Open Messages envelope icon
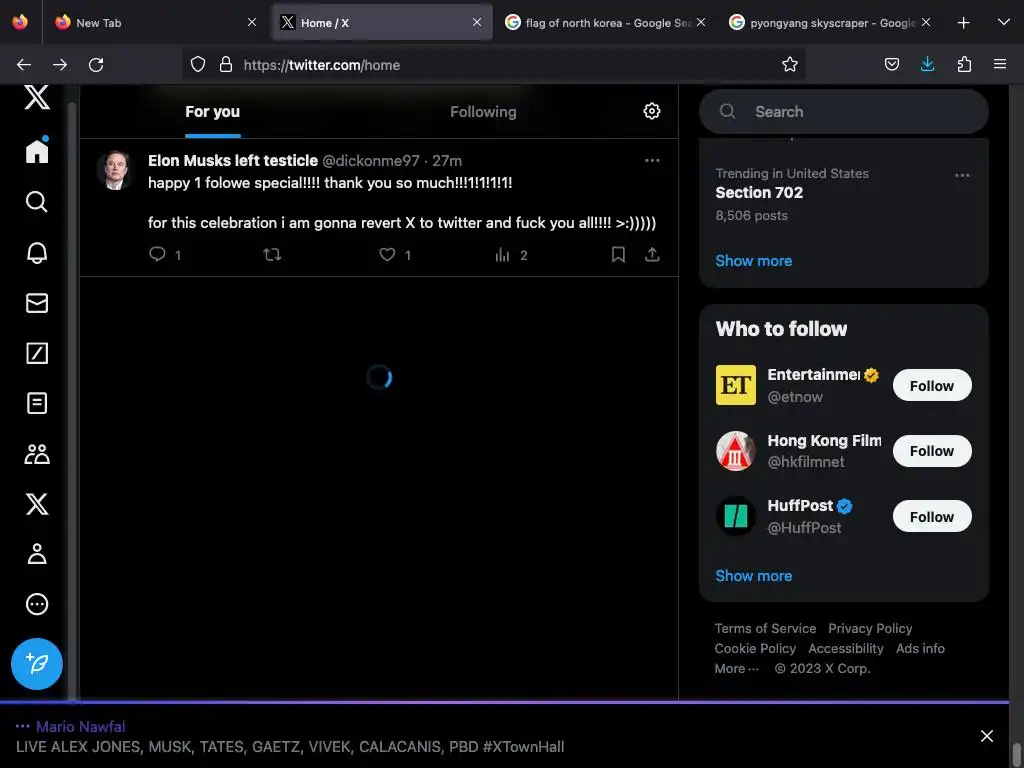Image resolution: width=1024 pixels, height=768 pixels. click(x=37, y=303)
